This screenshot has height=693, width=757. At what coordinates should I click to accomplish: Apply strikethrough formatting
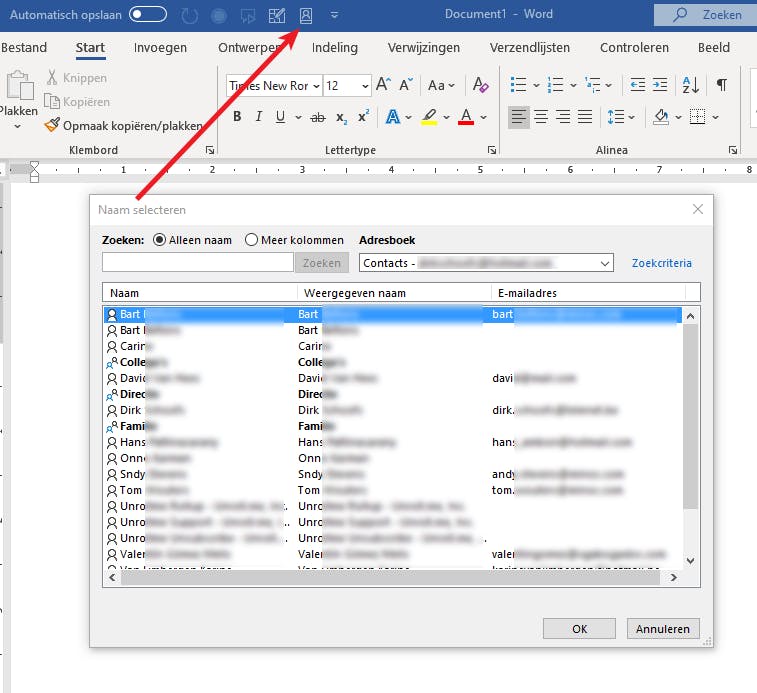point(318,117)
